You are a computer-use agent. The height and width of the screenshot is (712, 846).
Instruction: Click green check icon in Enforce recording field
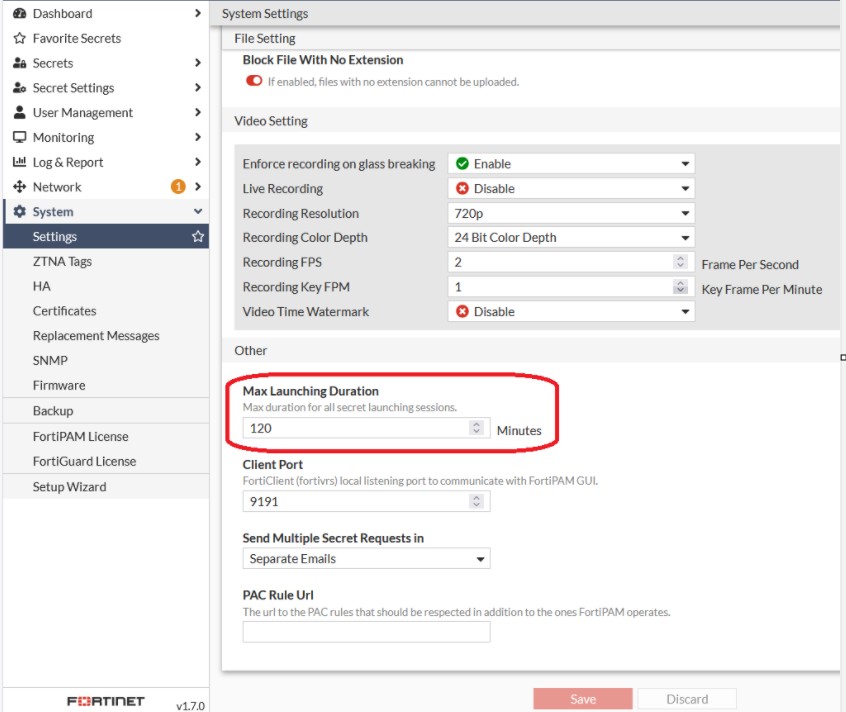[462, 163]
